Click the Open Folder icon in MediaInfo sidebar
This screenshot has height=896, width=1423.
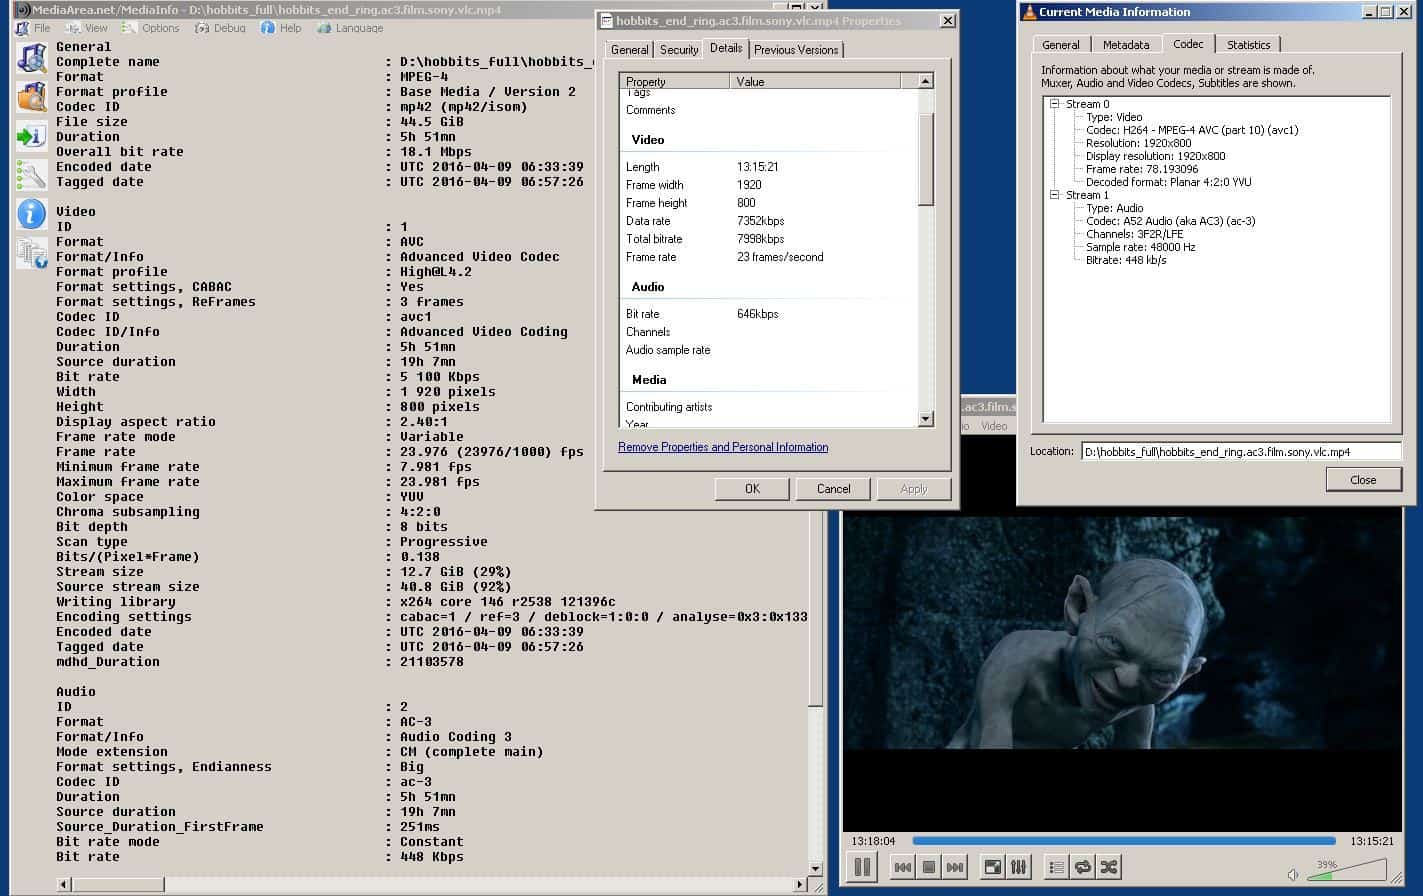coord(31,96)
